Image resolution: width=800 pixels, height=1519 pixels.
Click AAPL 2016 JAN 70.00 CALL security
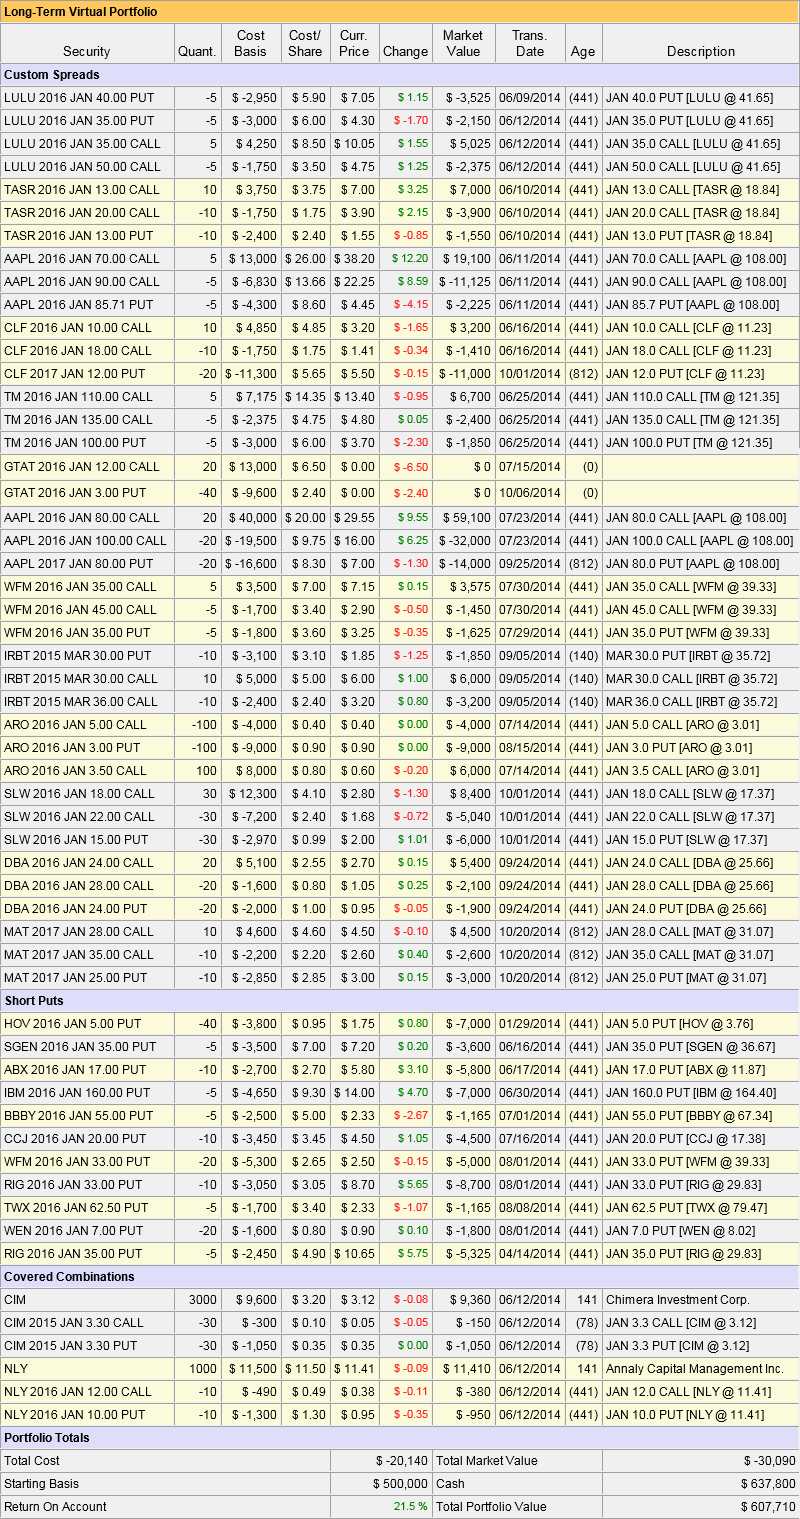click(82, 259)
